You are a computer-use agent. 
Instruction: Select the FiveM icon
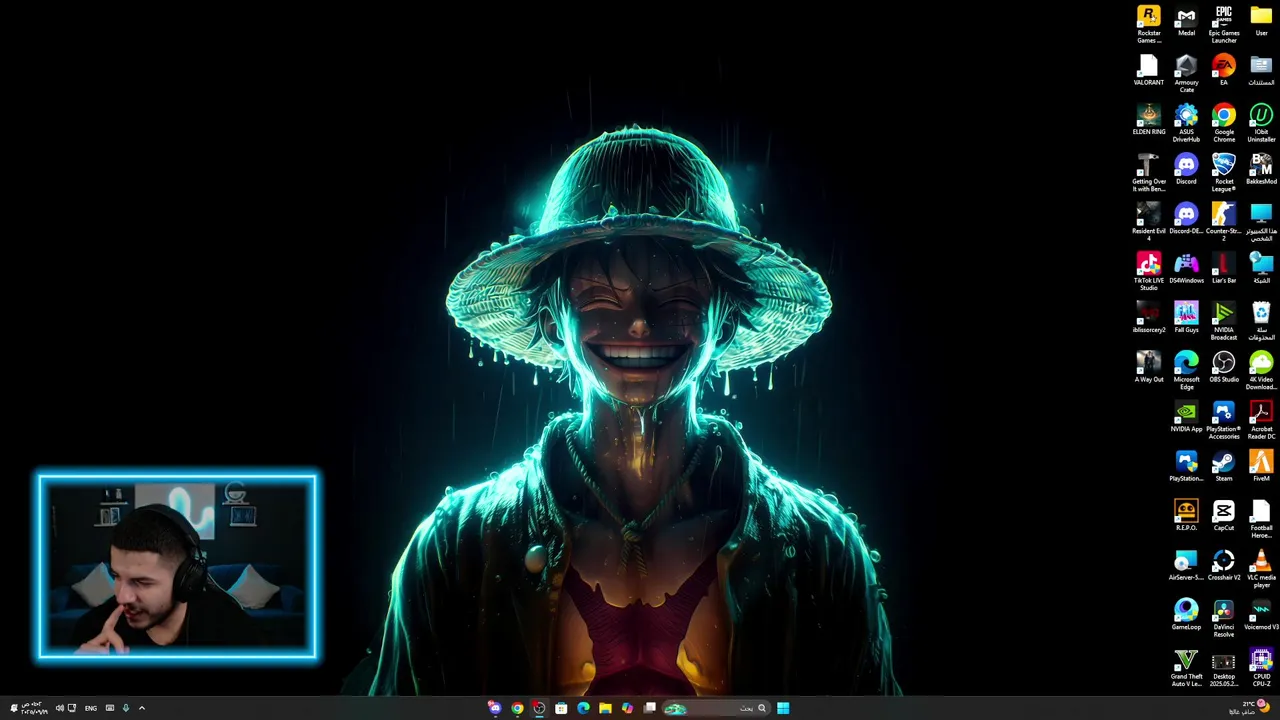pos(1261,466)
